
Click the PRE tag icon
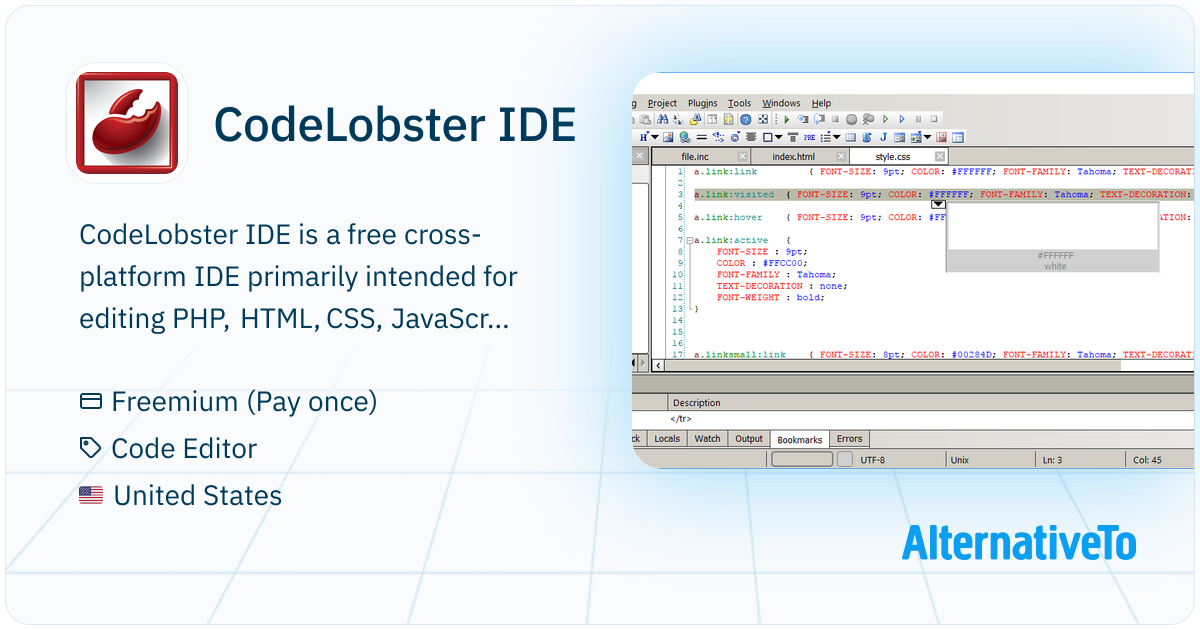[x=809, y=137]
